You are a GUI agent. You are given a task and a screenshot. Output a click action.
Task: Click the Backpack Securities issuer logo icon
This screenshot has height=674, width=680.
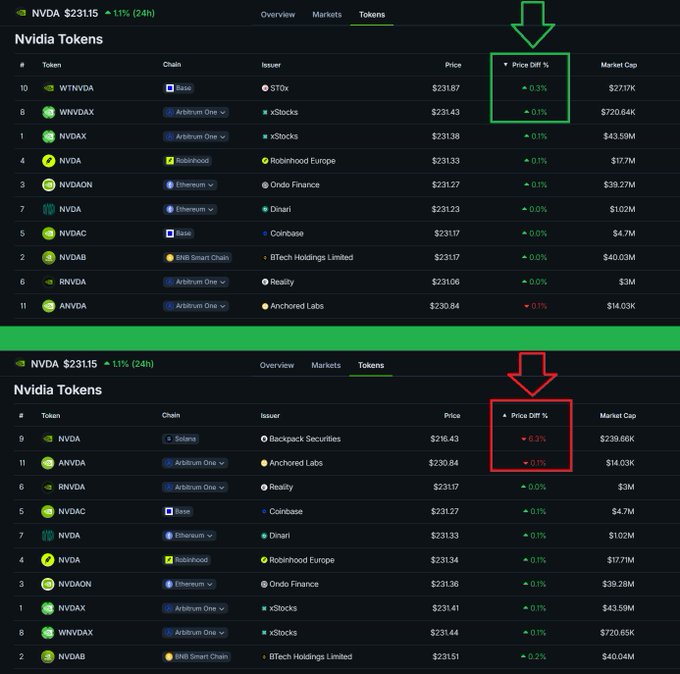pyautogui.click(x=264, y=439)
